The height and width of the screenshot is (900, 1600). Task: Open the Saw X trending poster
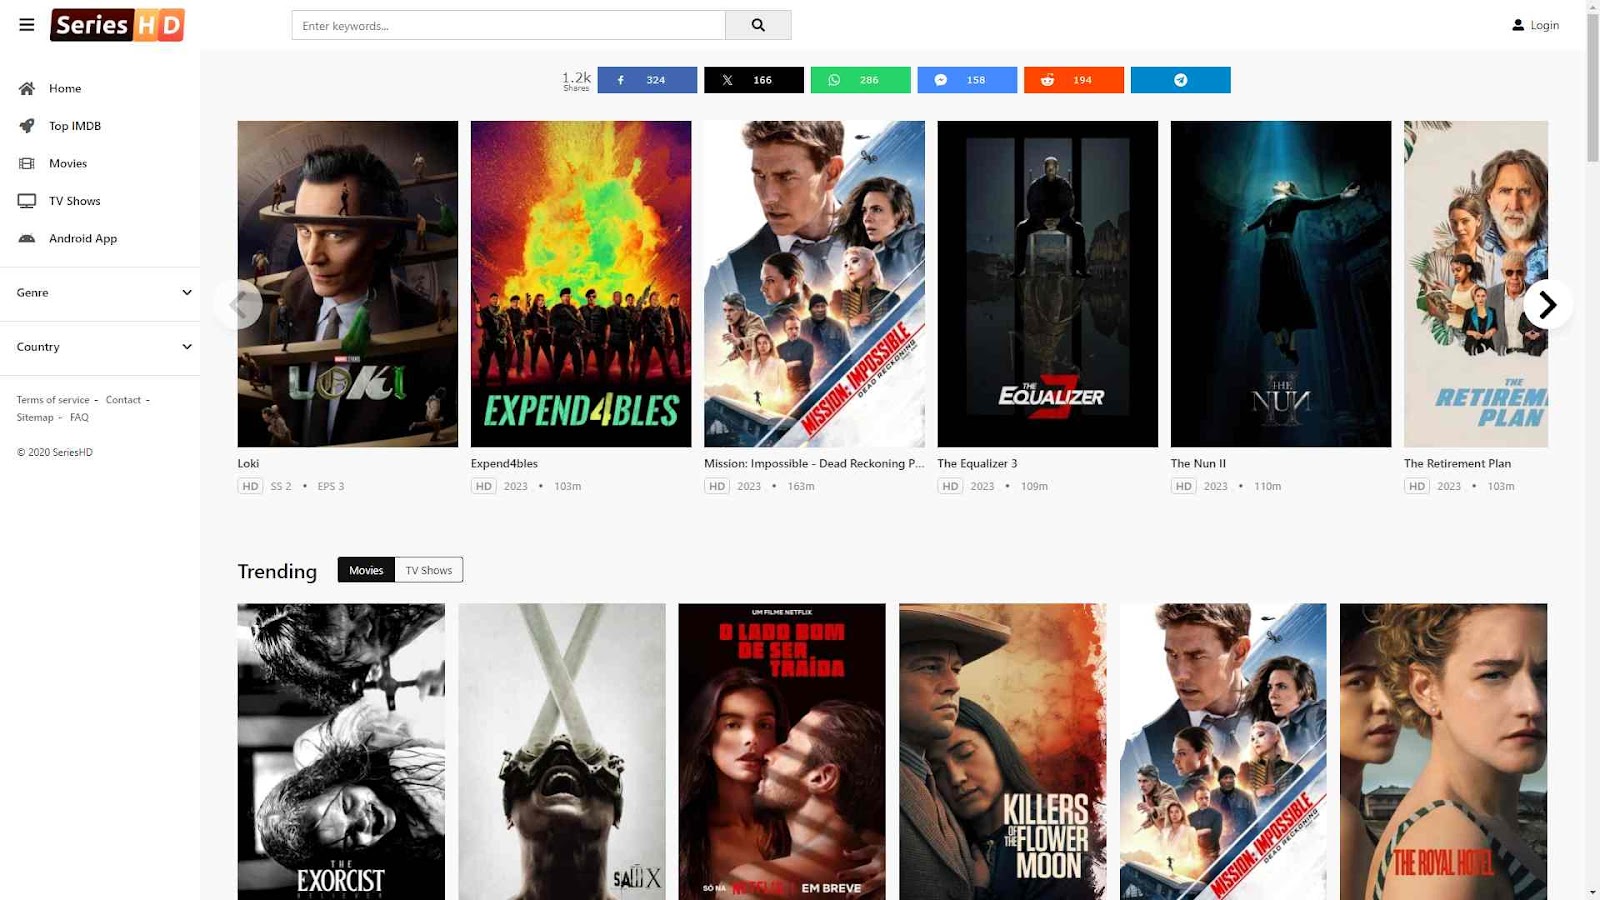click(x=562, y=751)
